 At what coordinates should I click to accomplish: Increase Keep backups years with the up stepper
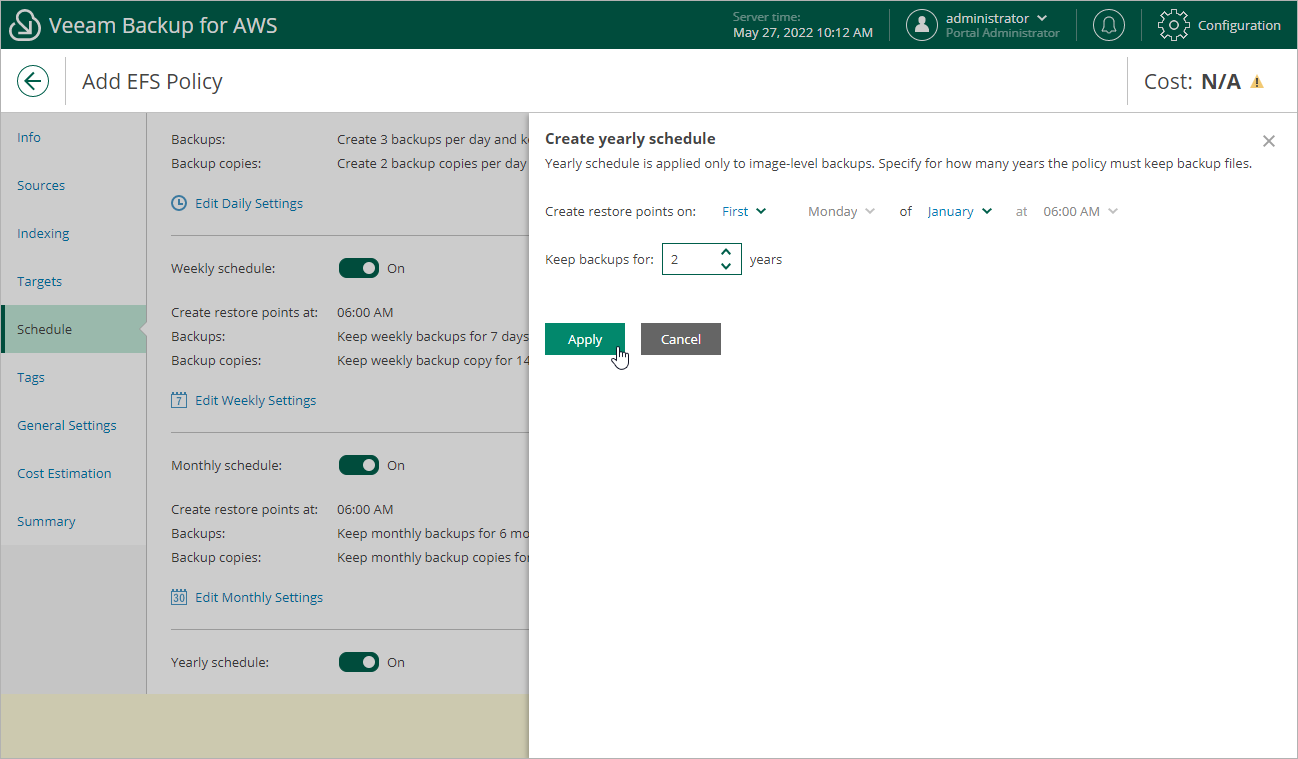(x=727, y=252)
